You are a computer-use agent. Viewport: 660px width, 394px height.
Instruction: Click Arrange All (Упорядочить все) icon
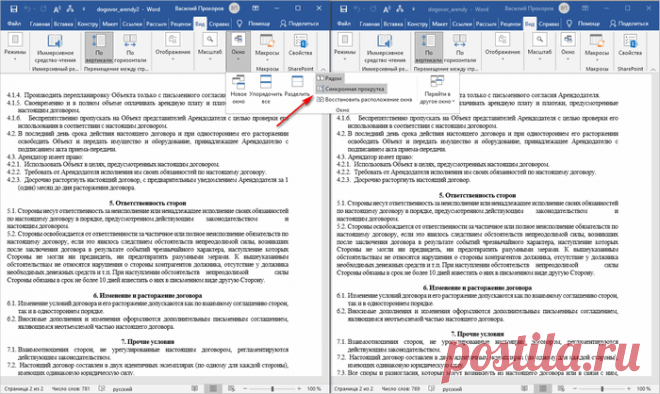[266, 89]
